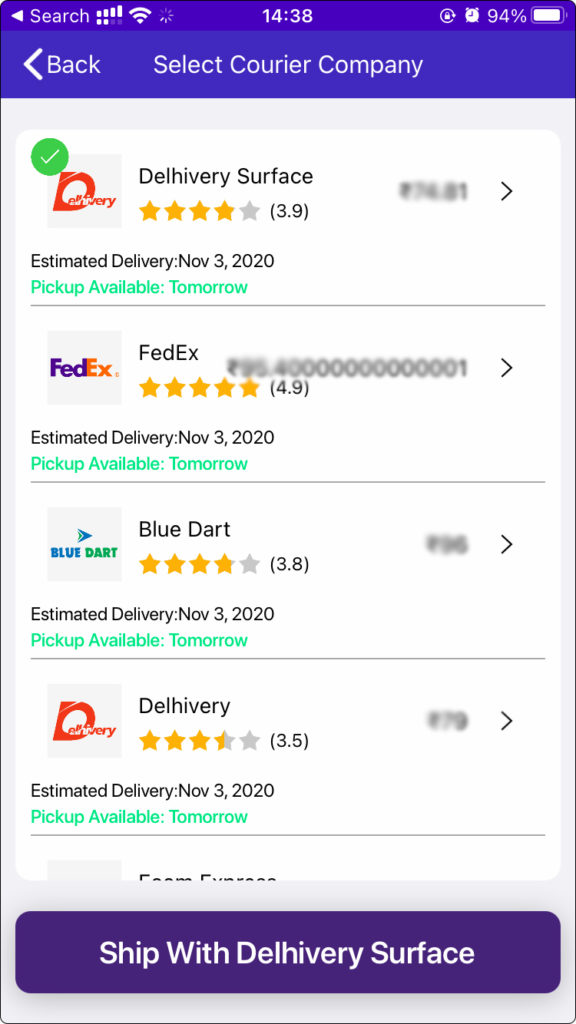Tap the Wi-Fi icon in status bar

pos(140,16)
